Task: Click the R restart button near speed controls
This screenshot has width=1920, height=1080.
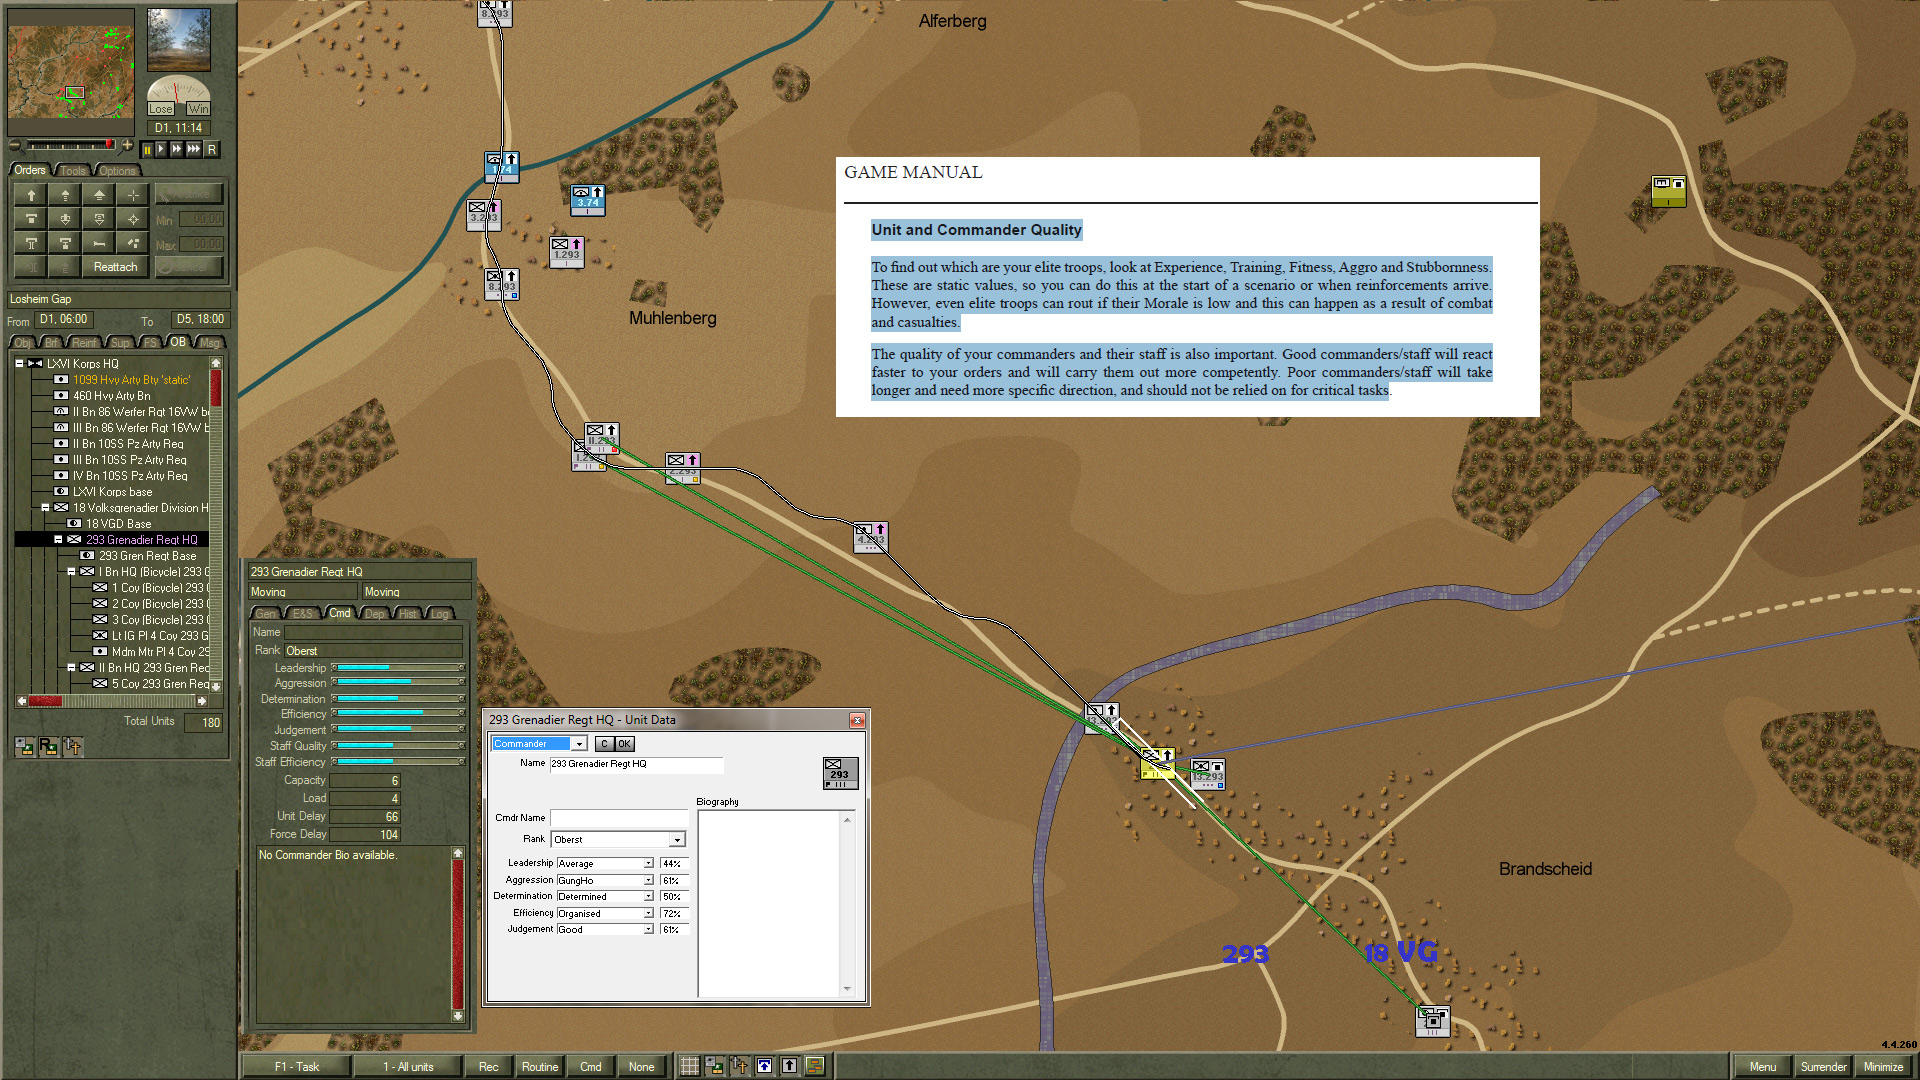Action: pyautogui.click(x=211, y=149)
